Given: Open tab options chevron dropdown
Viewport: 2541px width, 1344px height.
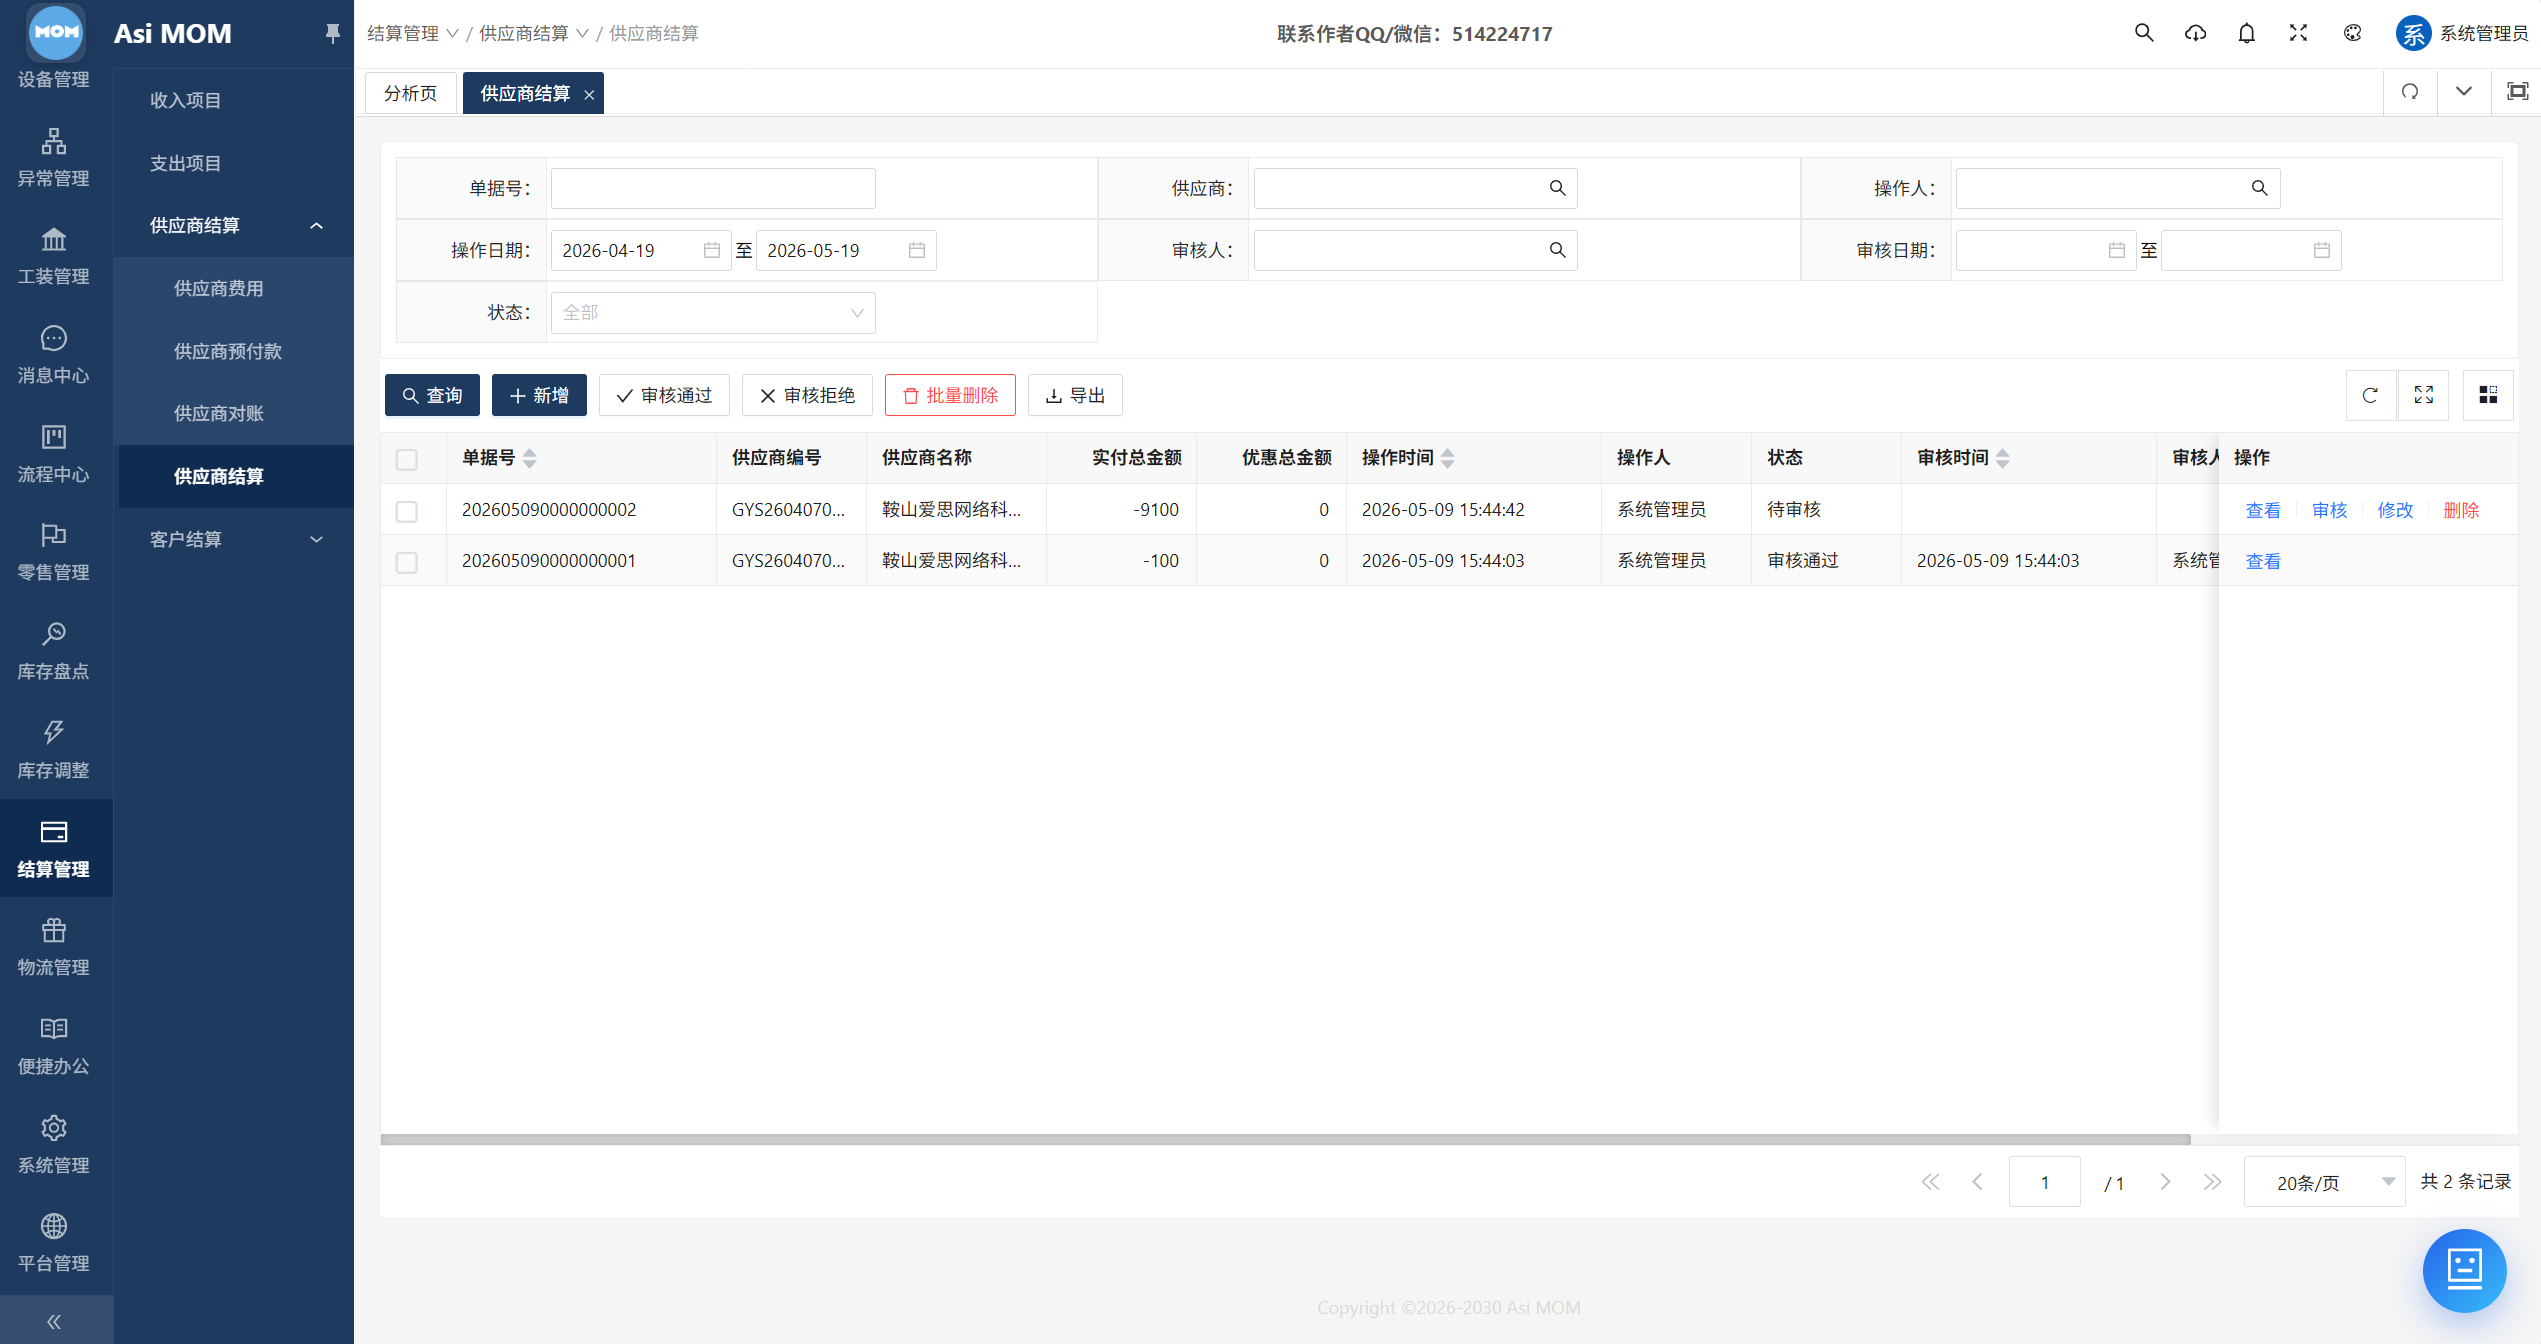Looking at the screenshot, I should (2464, 92).
